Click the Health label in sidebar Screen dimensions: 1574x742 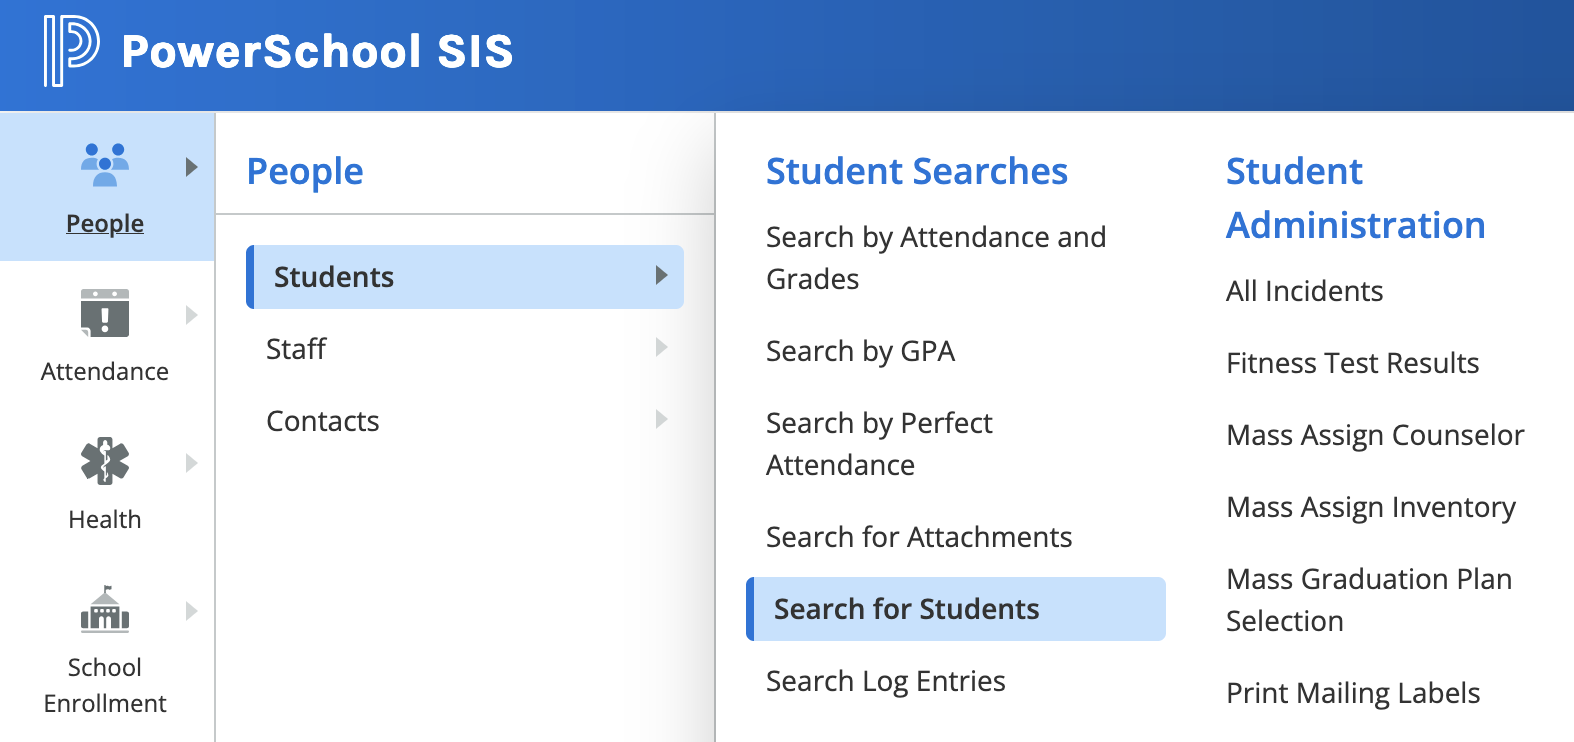point(105,519)
